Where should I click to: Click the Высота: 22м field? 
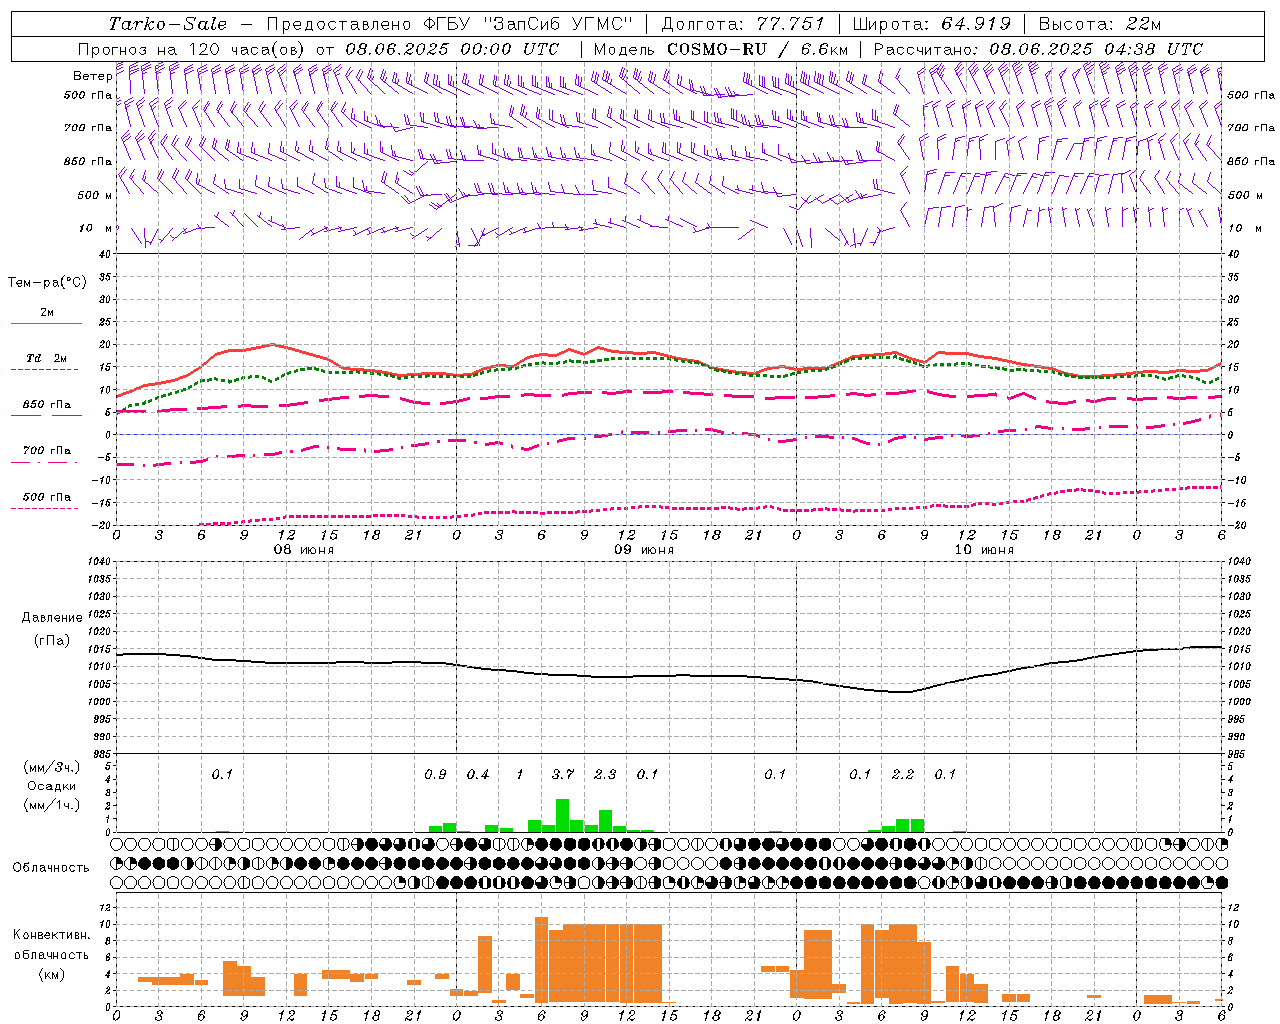tap(1100, 24)
